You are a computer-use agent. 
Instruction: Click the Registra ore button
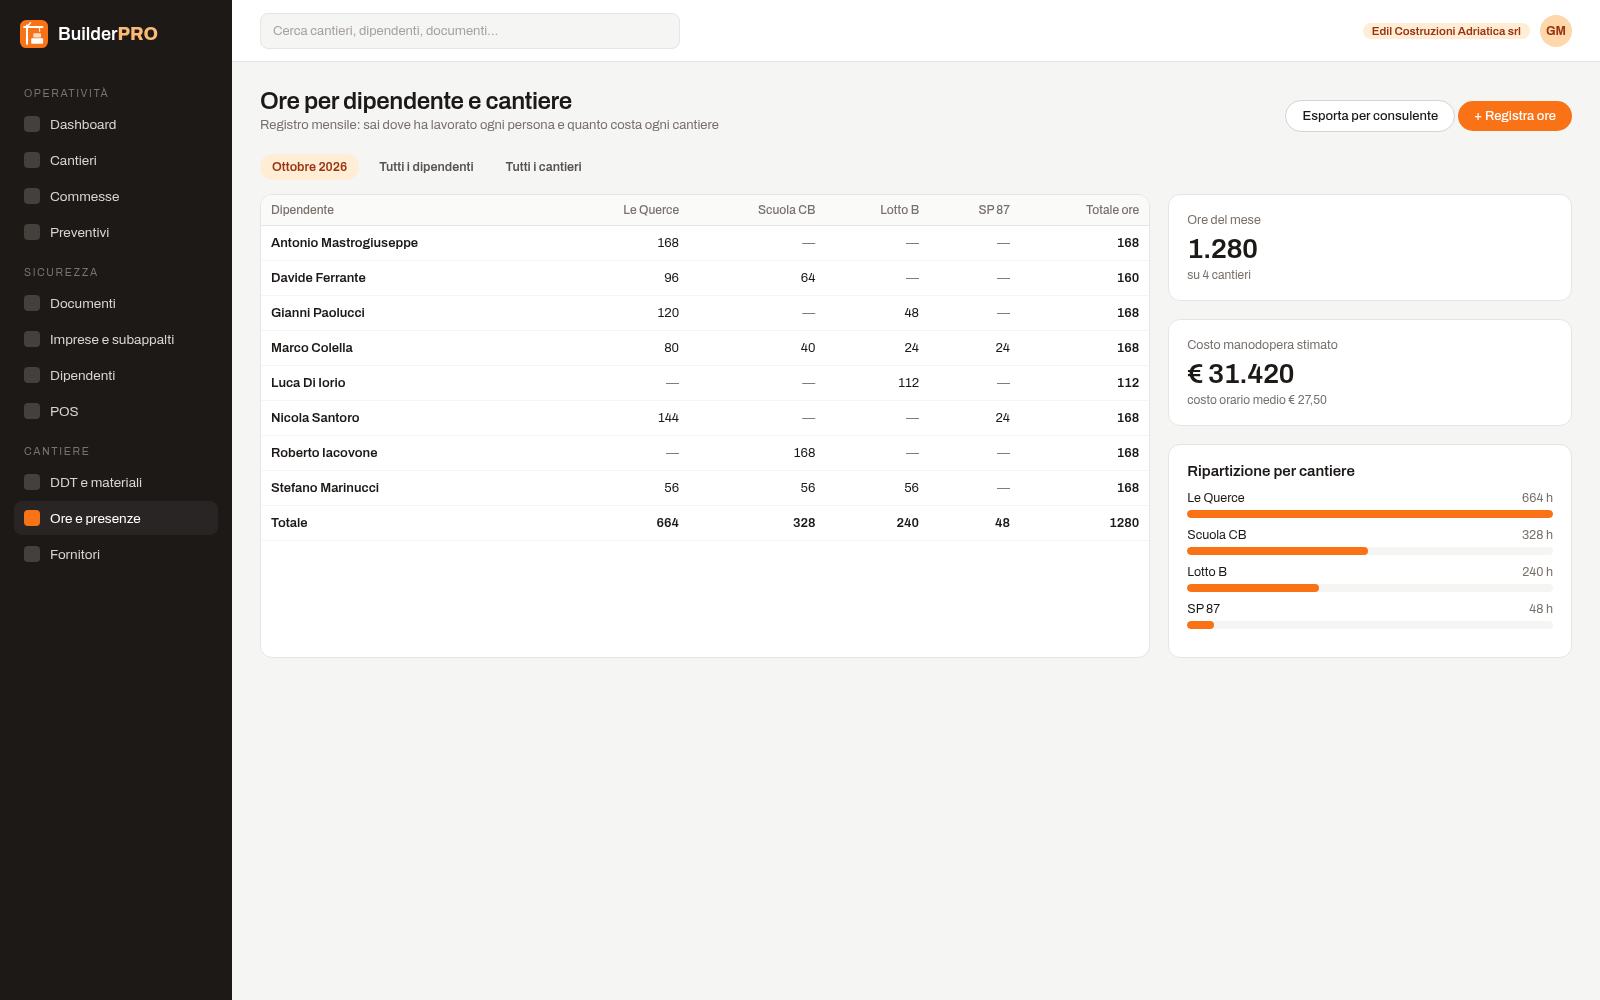[1515, 116]
